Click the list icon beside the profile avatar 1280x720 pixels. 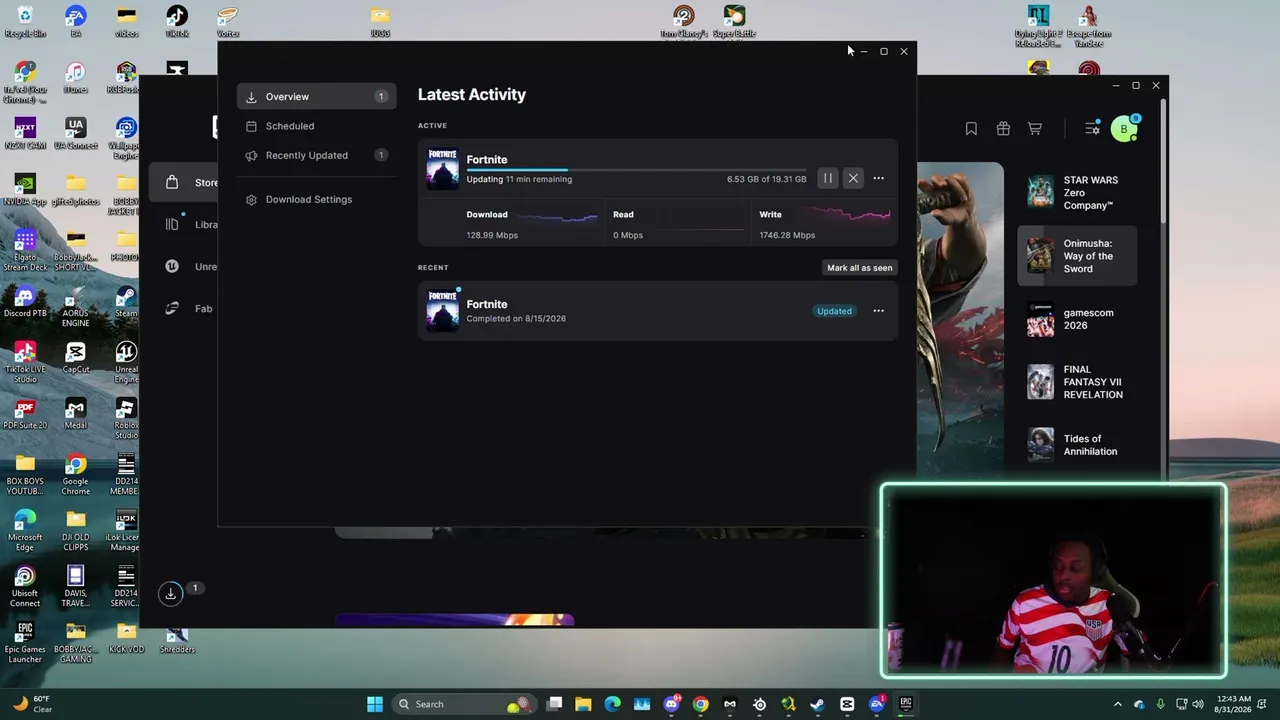point(1092,128)
